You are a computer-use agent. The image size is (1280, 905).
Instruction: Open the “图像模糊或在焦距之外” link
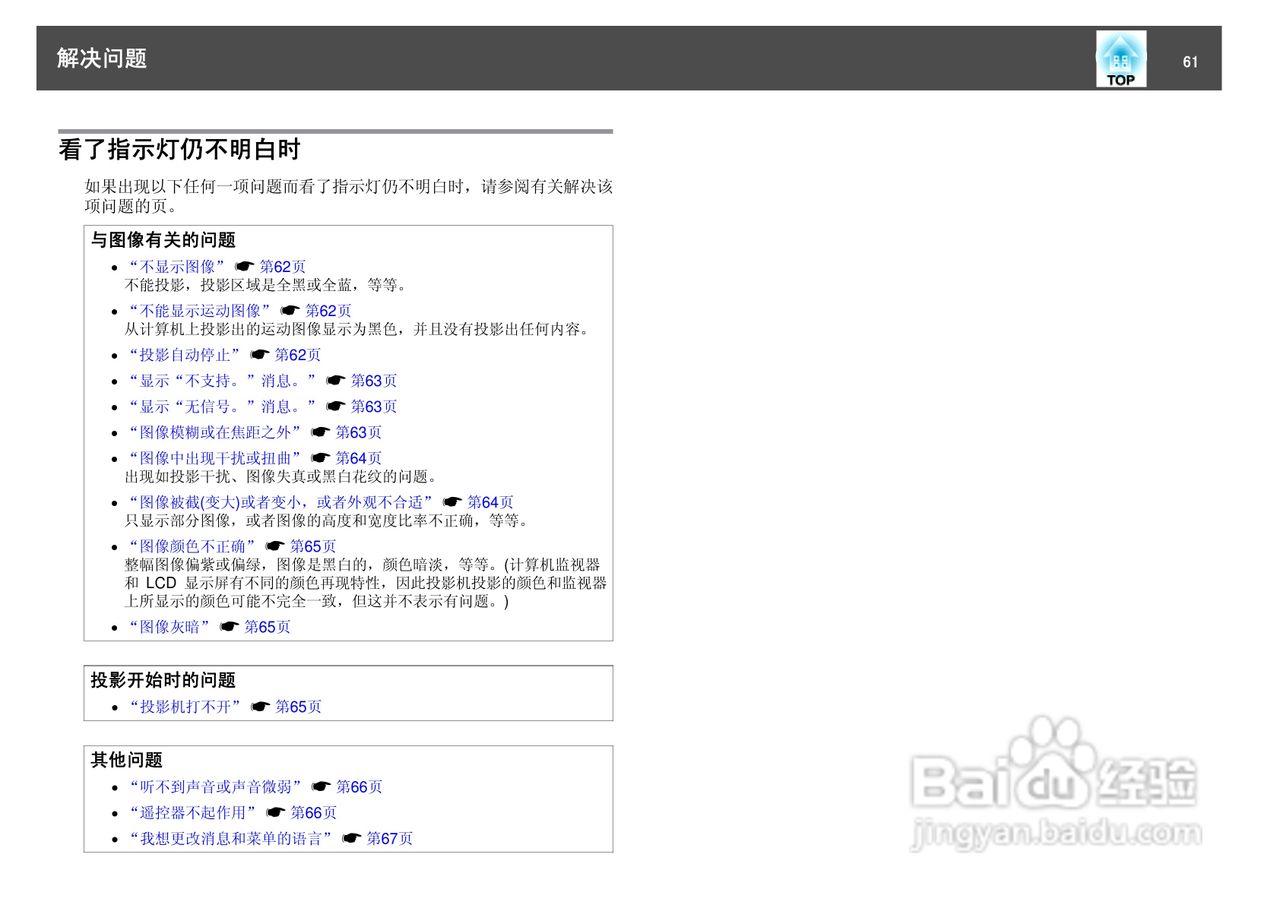(215, 433)
